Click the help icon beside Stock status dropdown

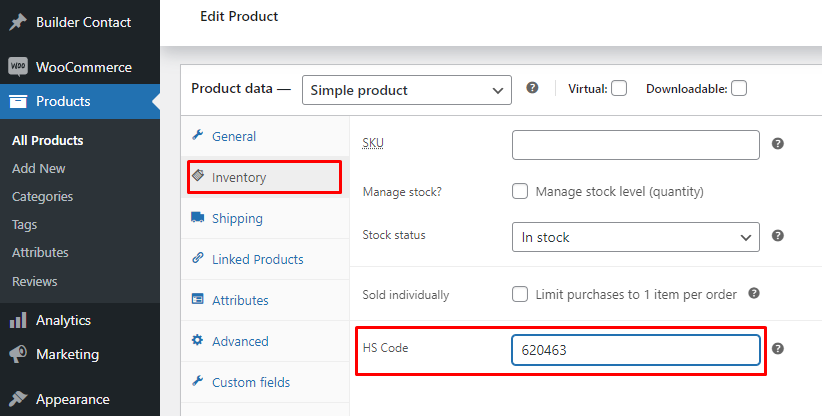777,237
